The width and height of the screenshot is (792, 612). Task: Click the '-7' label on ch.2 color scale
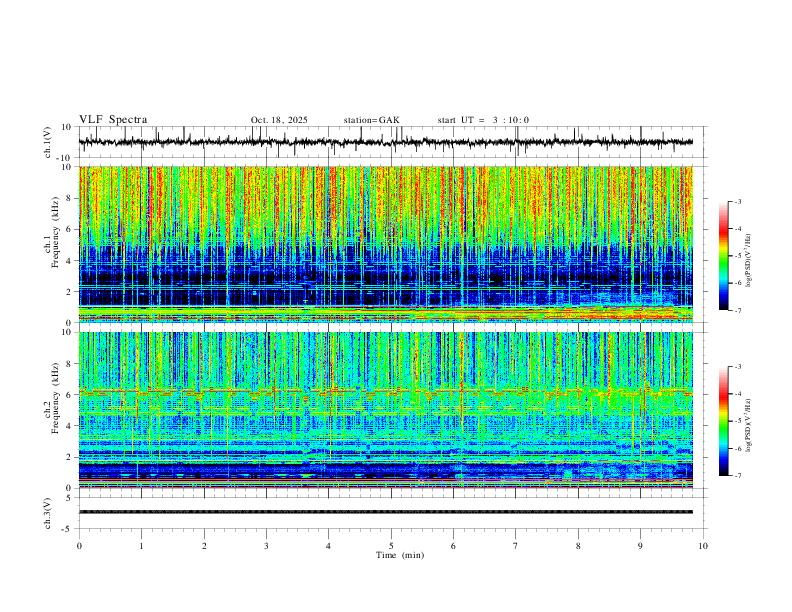(737, 475)
